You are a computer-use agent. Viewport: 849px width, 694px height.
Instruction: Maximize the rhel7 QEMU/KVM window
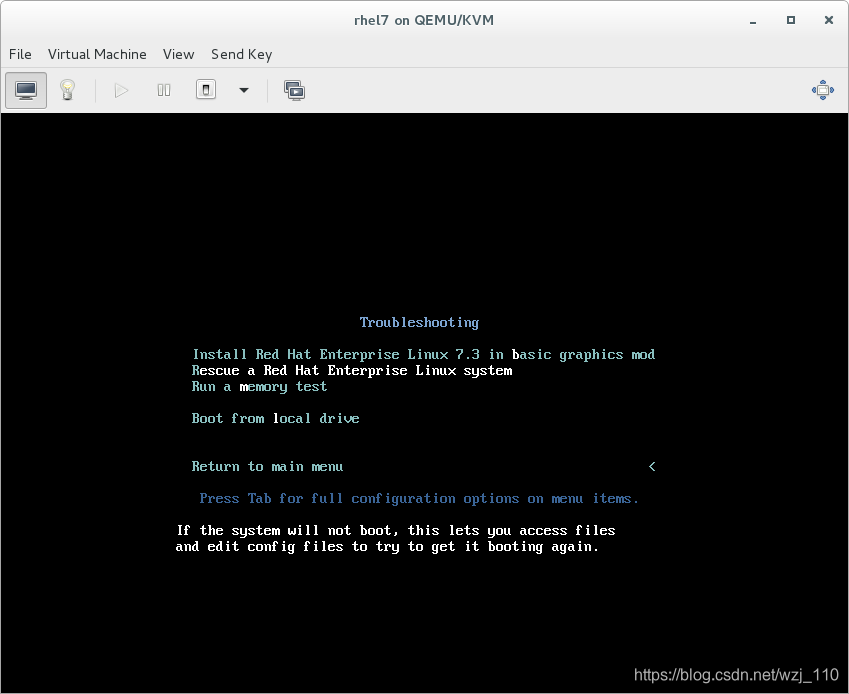pyautogui.click(x=791, y=20)
